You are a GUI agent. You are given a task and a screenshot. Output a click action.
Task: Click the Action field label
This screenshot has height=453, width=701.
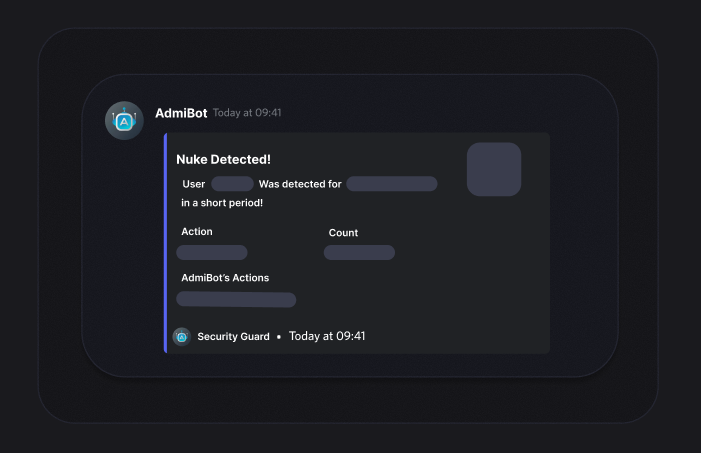pyautogui.click(x=197, y=232)
